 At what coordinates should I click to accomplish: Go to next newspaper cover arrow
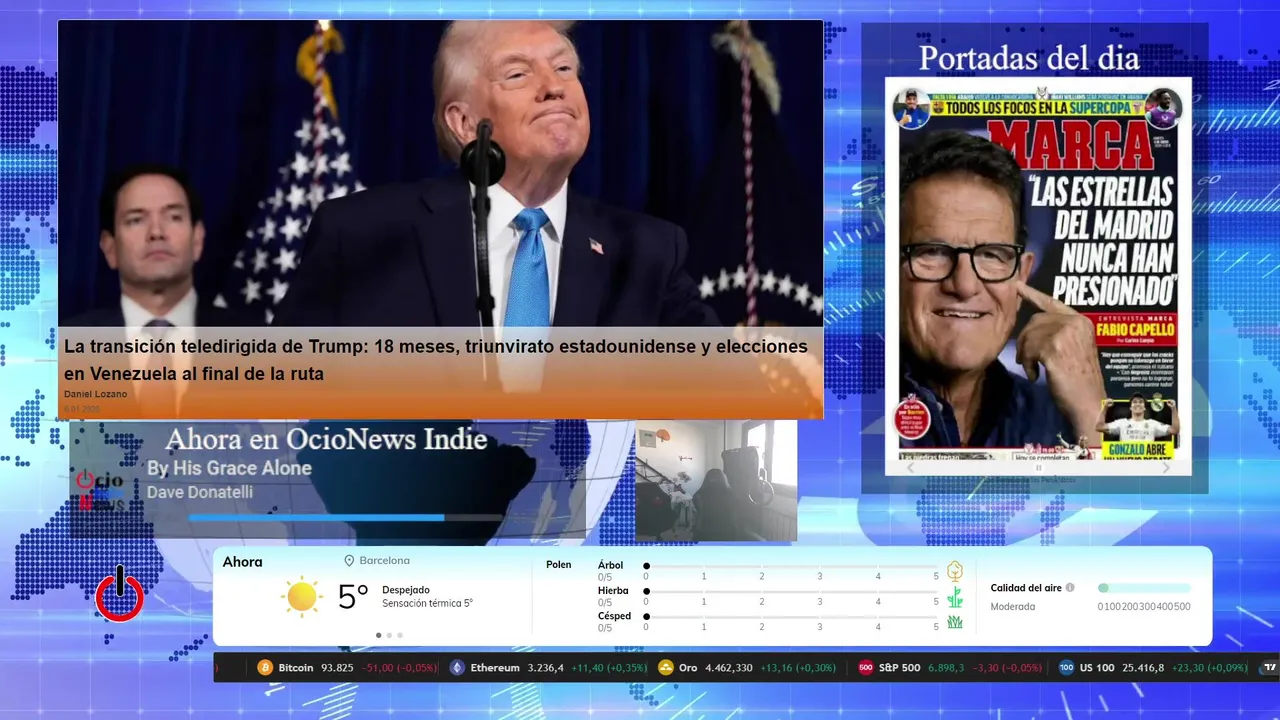point(1166,468)
